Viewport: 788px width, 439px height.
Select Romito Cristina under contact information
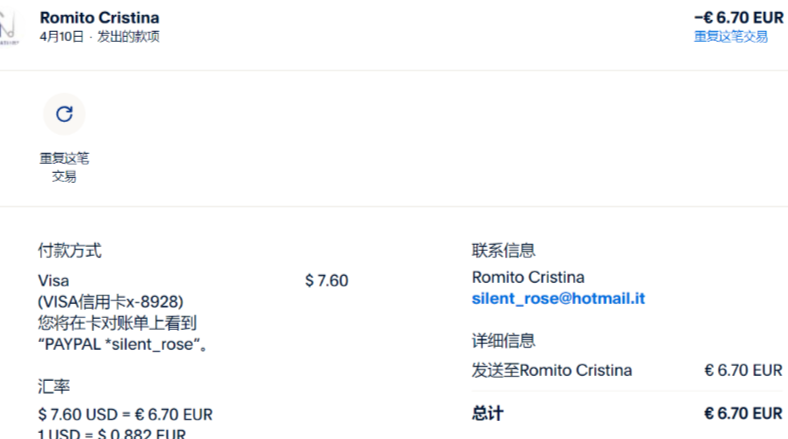528,277
